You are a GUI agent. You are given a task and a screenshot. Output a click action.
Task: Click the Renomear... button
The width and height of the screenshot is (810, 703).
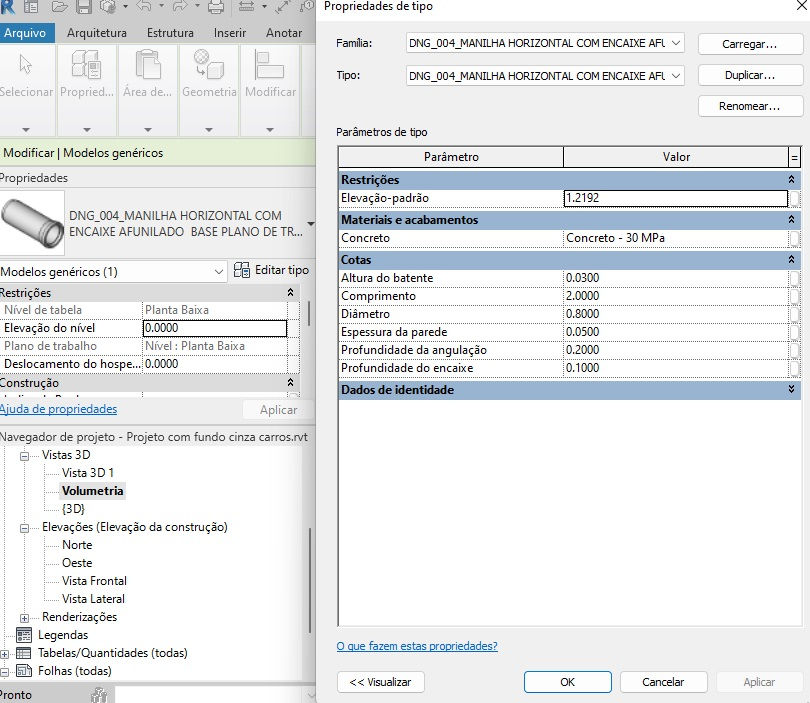750,106
